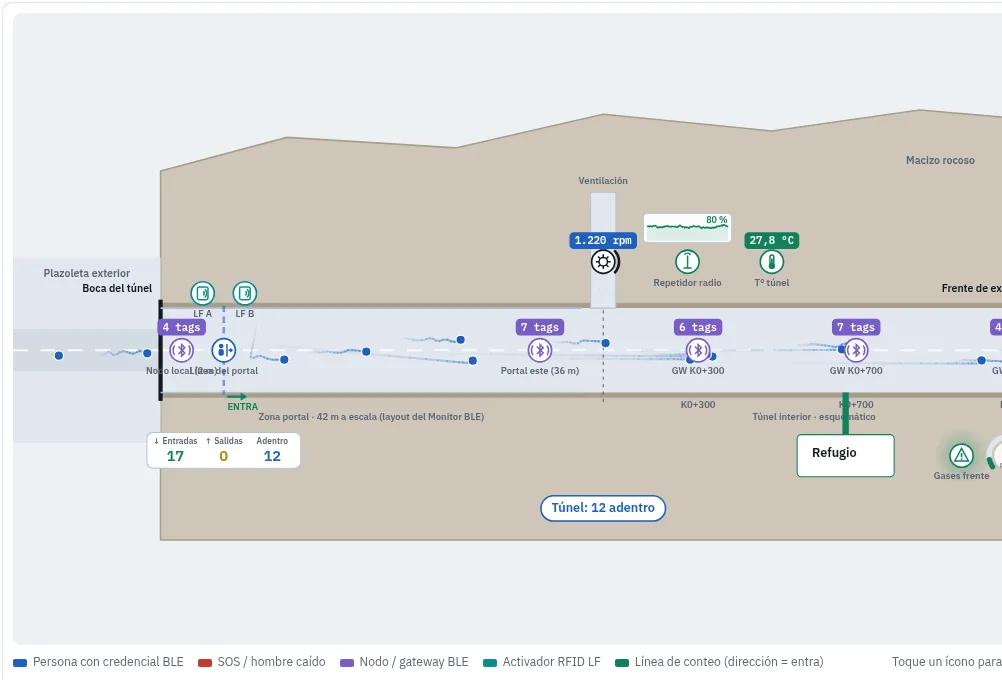The height and width of the screenshot is (680, 1002).
Task: Click the BLE person dot in the Plazoleta exterior
Action: (x=59, y=355)
